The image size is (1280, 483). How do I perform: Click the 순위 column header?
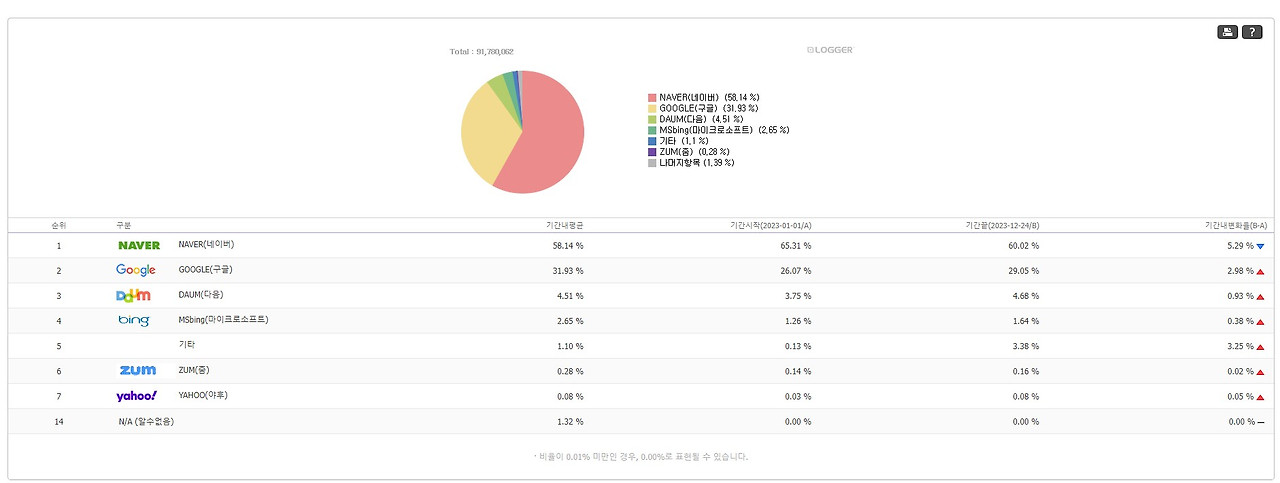[59, 226]
